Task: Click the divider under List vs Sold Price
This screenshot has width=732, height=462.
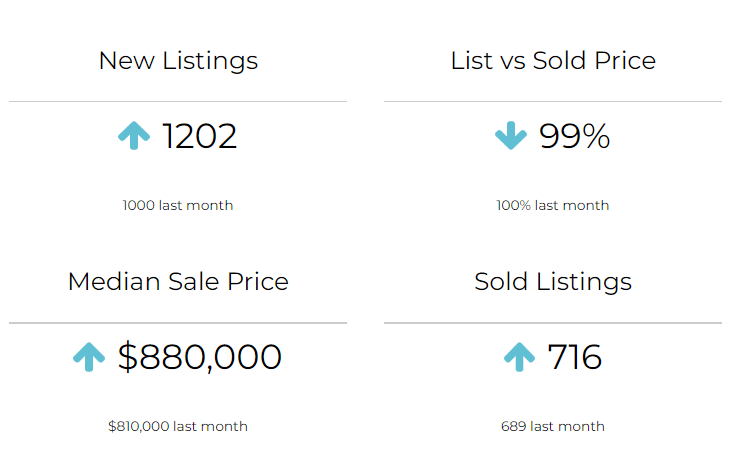Action: 553,101
